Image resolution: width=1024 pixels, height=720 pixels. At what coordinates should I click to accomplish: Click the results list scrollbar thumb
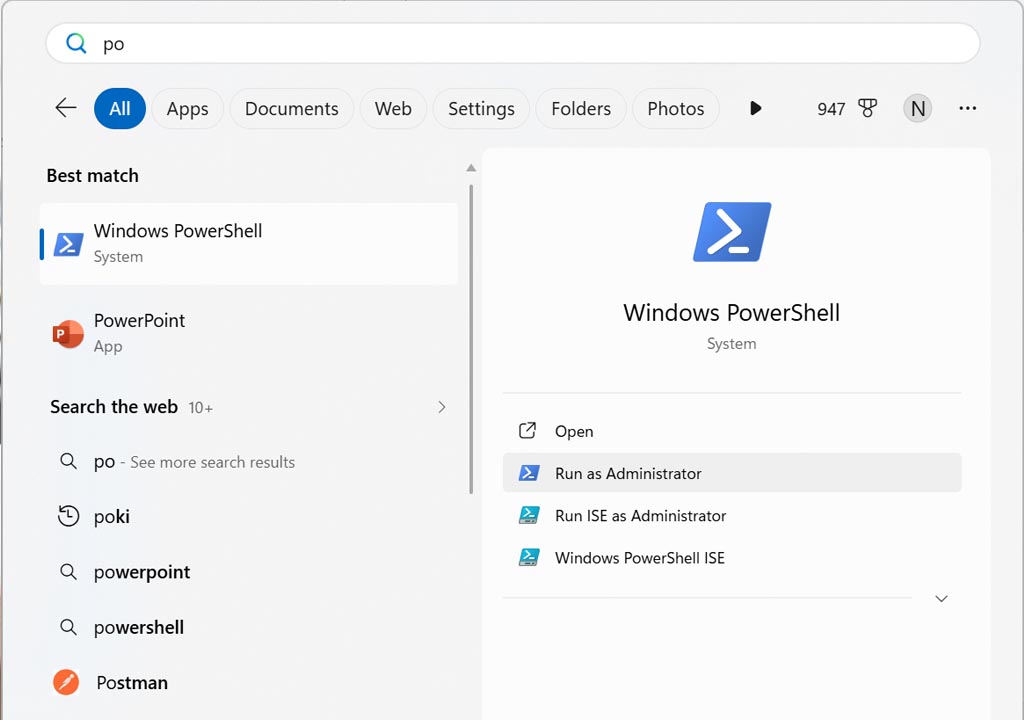coord(471,340)
